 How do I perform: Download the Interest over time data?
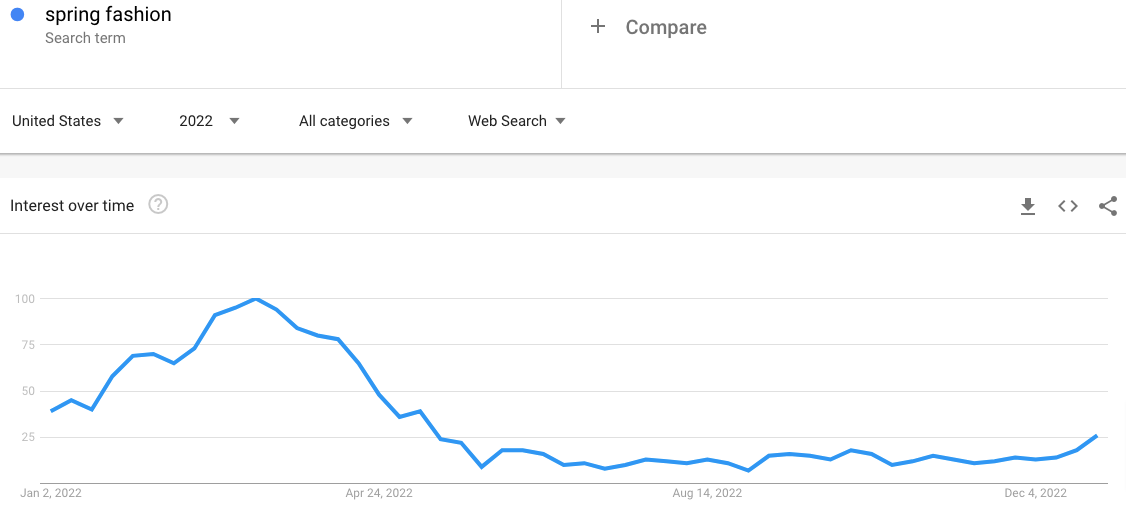[x=1027, y=206]
